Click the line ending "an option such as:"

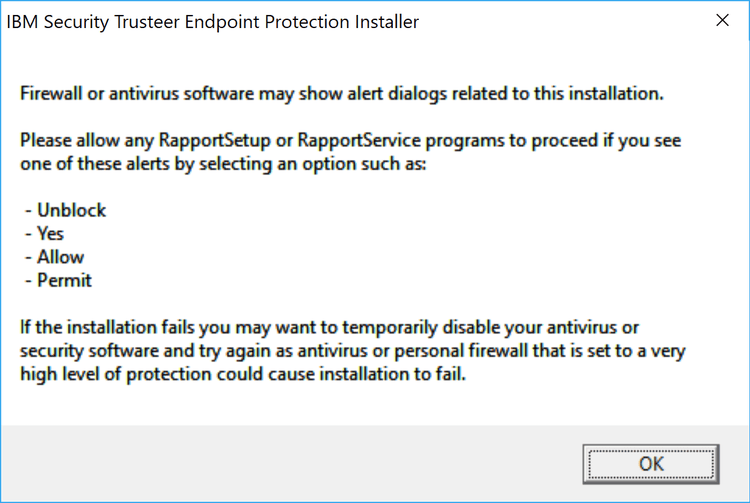tap(224, 164)
